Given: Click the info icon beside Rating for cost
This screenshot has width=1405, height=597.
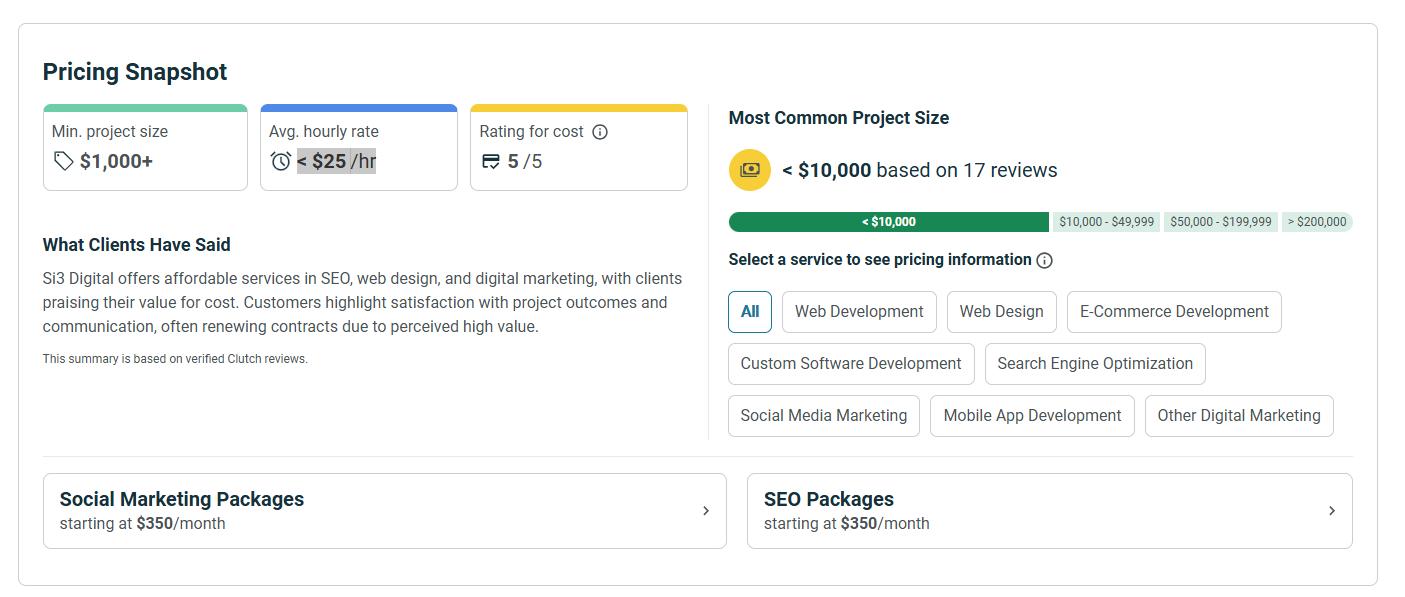Looking at the screenshot, I should (x=600, y=132).
